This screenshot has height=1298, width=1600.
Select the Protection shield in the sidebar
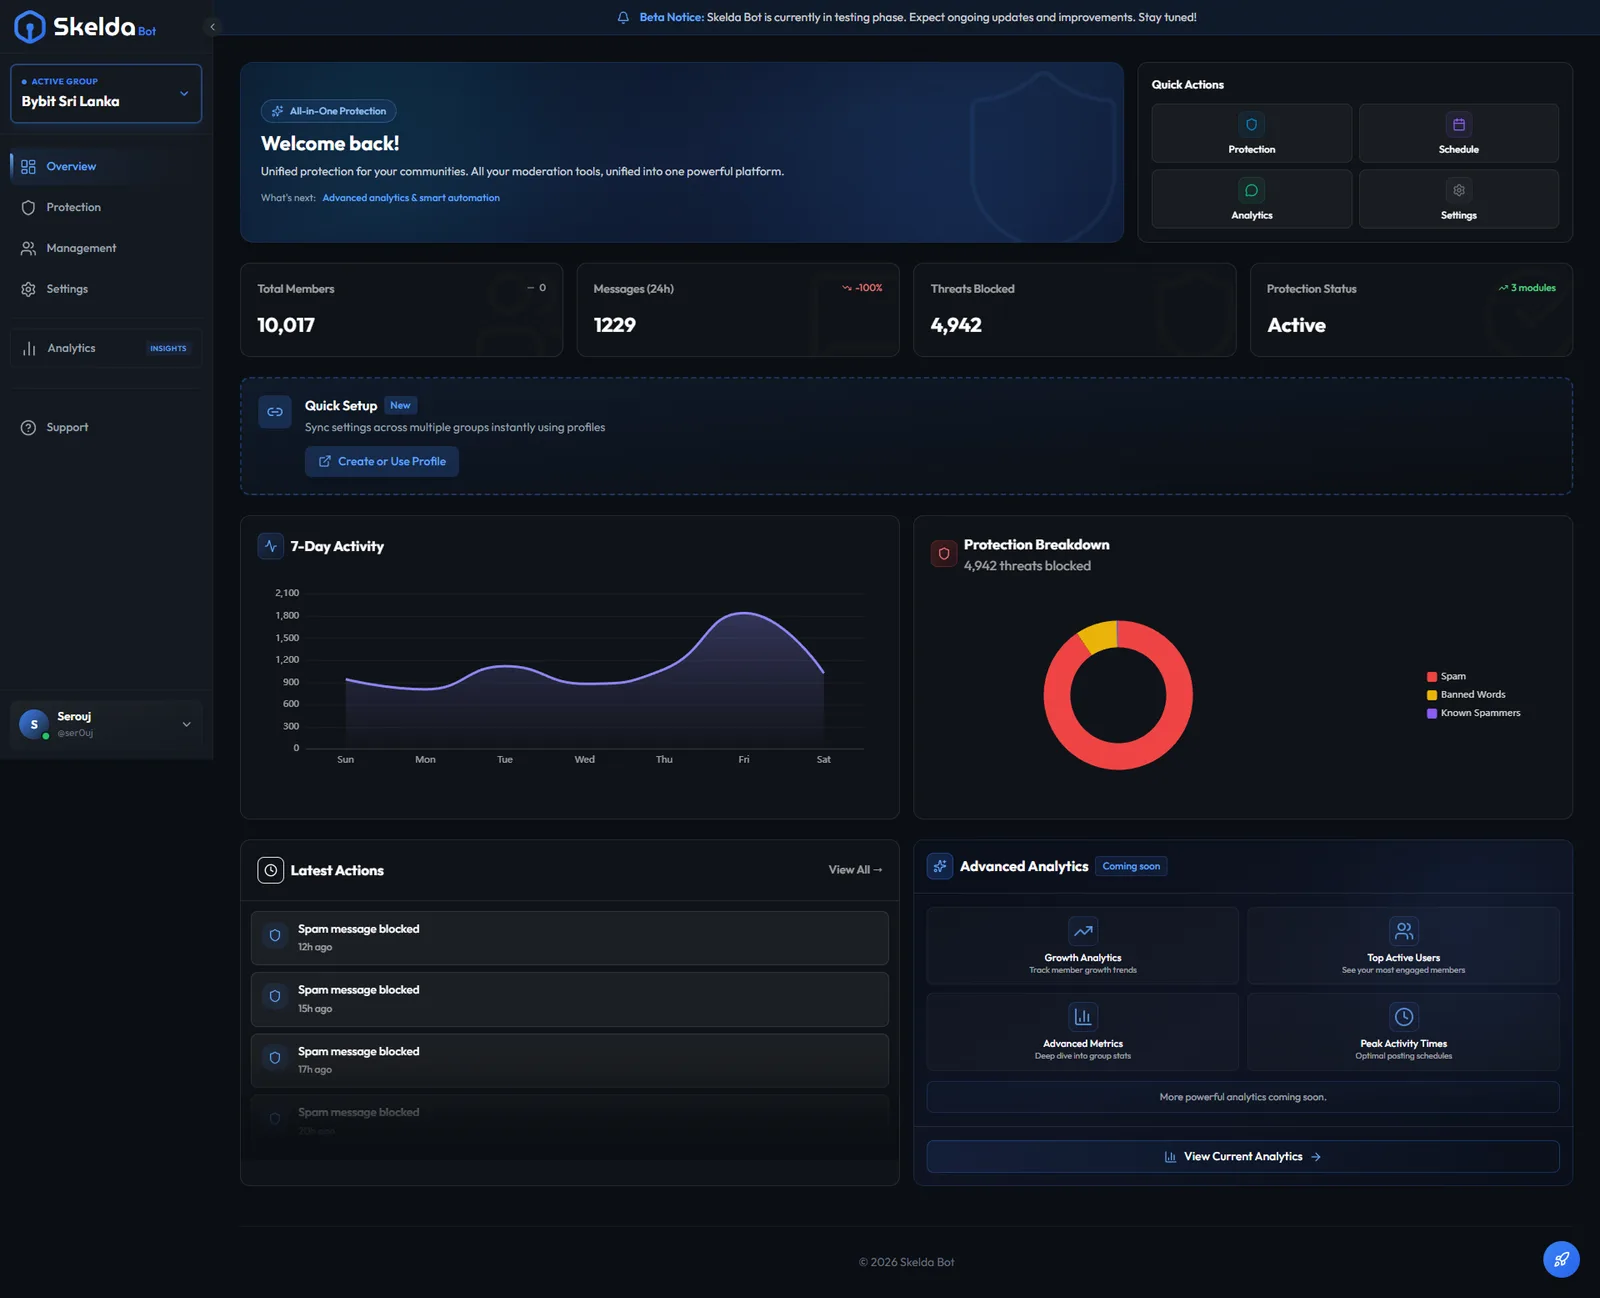tap(29, 207)
